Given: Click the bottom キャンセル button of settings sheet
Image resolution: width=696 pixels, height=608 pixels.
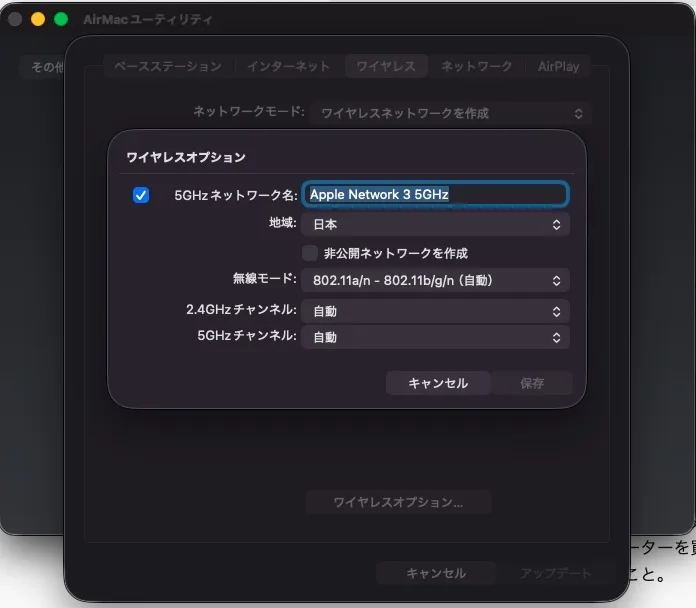Looking at the screenshot, I should (436, 573).
